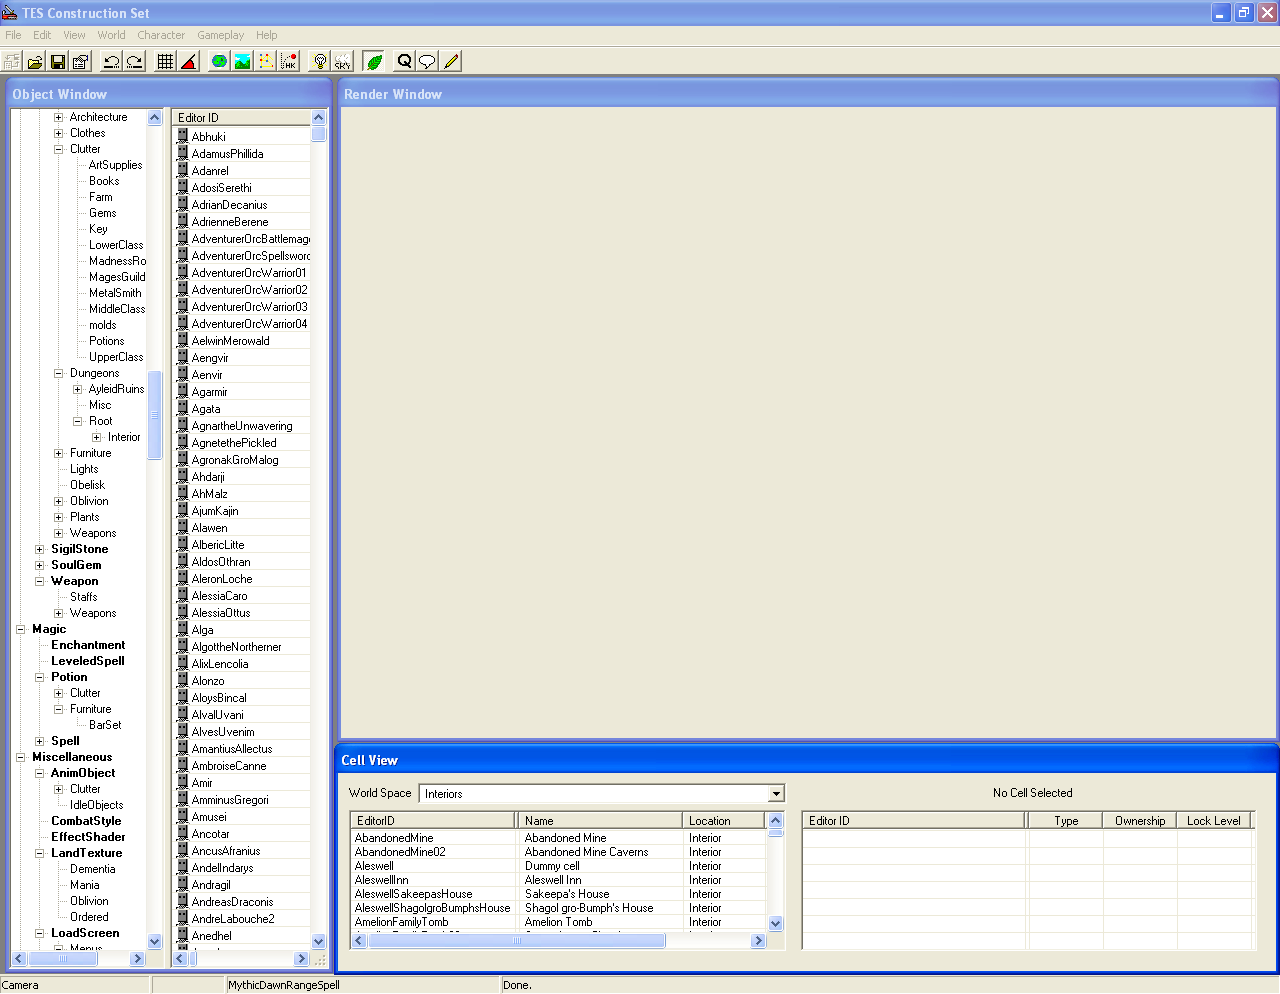Open the Edit menu
Viewport: 1280px width, 994px height.
[x=42, y=35]
